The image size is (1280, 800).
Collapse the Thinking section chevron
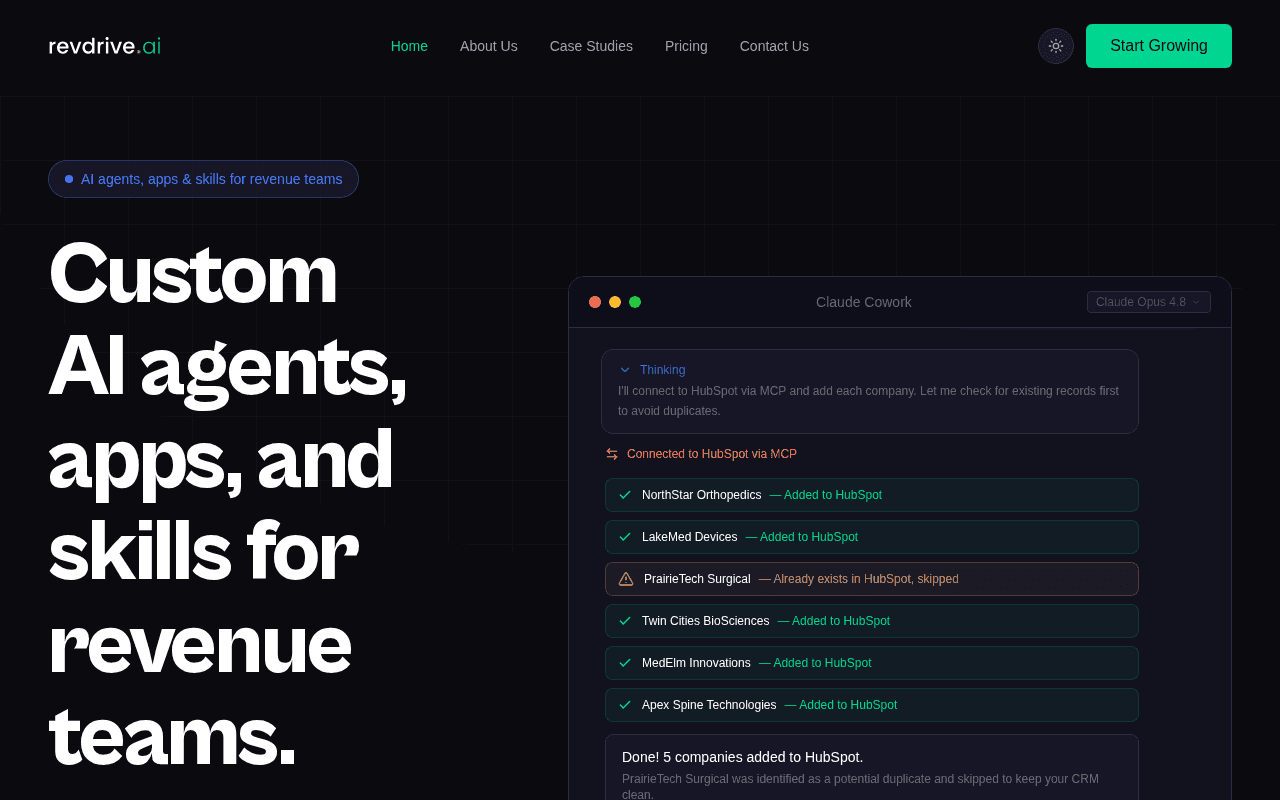625,370
